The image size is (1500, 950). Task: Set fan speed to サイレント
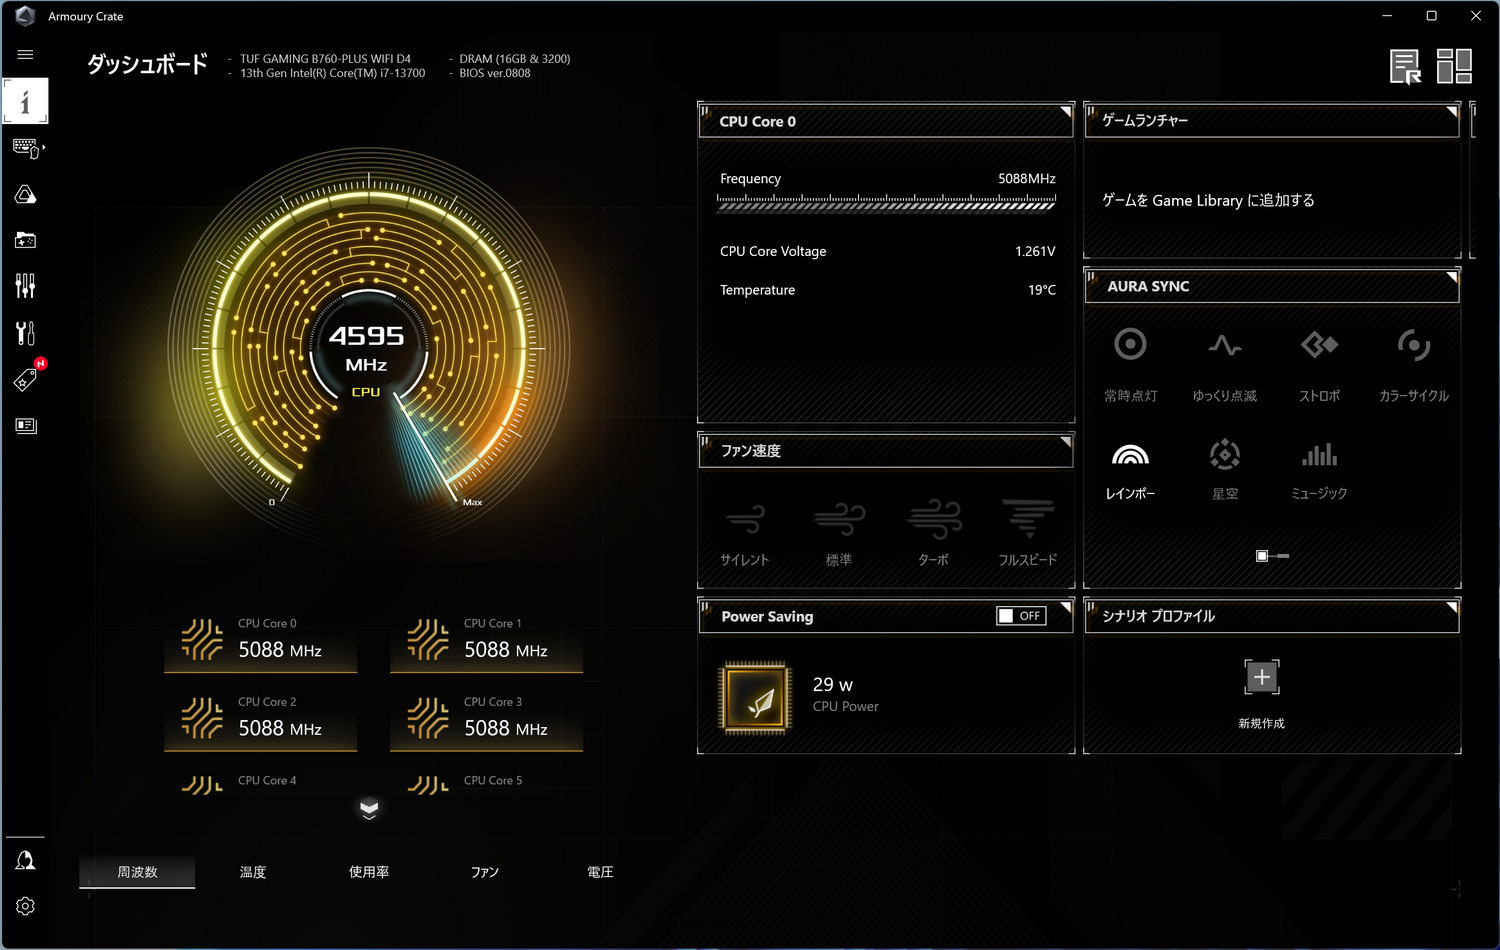click(745, 533)
